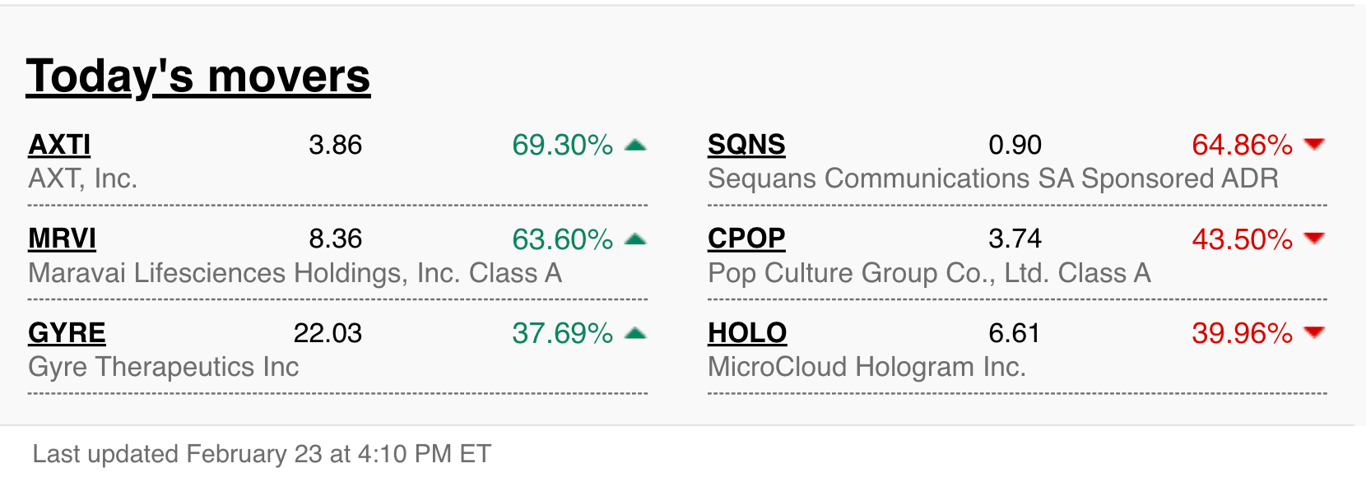Click the Last updated February 23 timestamp
1366x482 pixels.
click(262, 454)
